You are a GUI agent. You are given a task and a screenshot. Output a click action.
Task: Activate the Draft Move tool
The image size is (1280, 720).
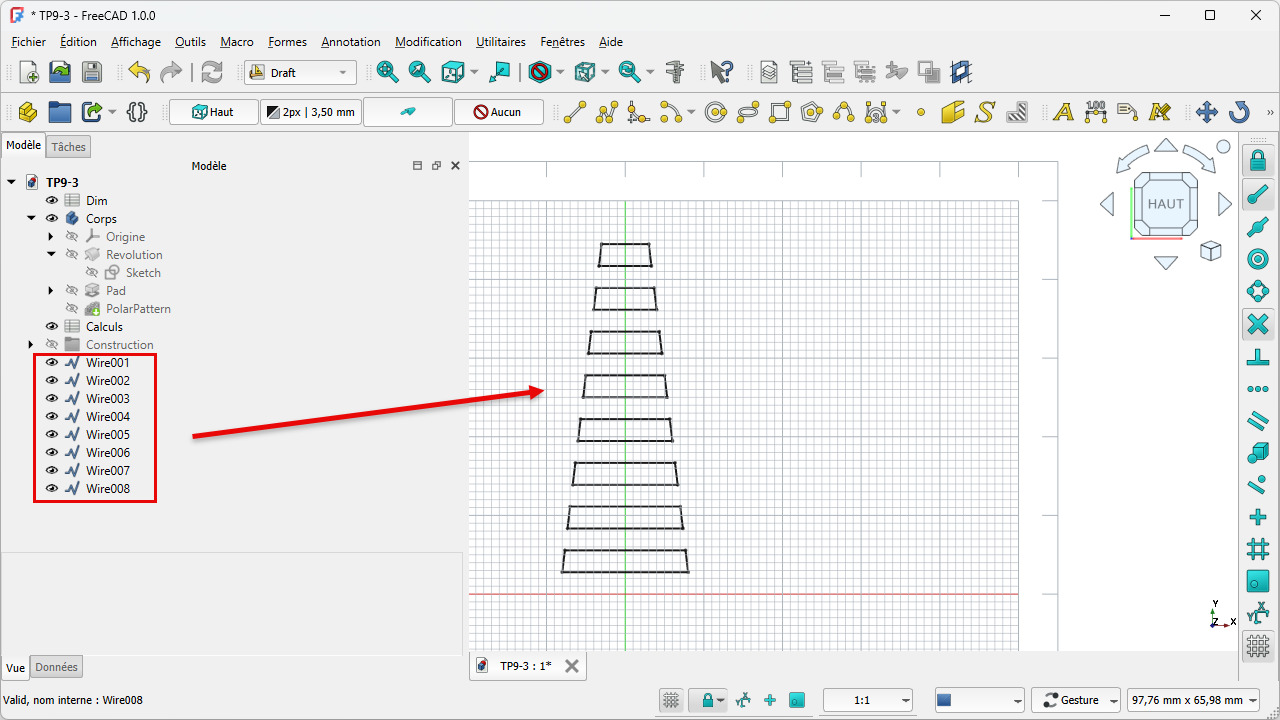pyautogui.click(x=1207, y=112)
